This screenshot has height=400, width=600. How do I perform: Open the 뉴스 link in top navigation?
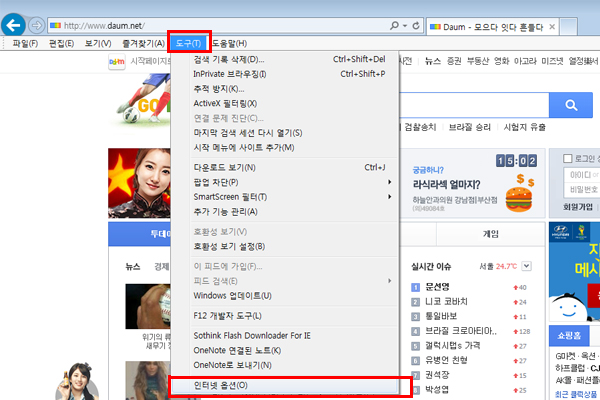pyautogui.click(x=433, y=61)
